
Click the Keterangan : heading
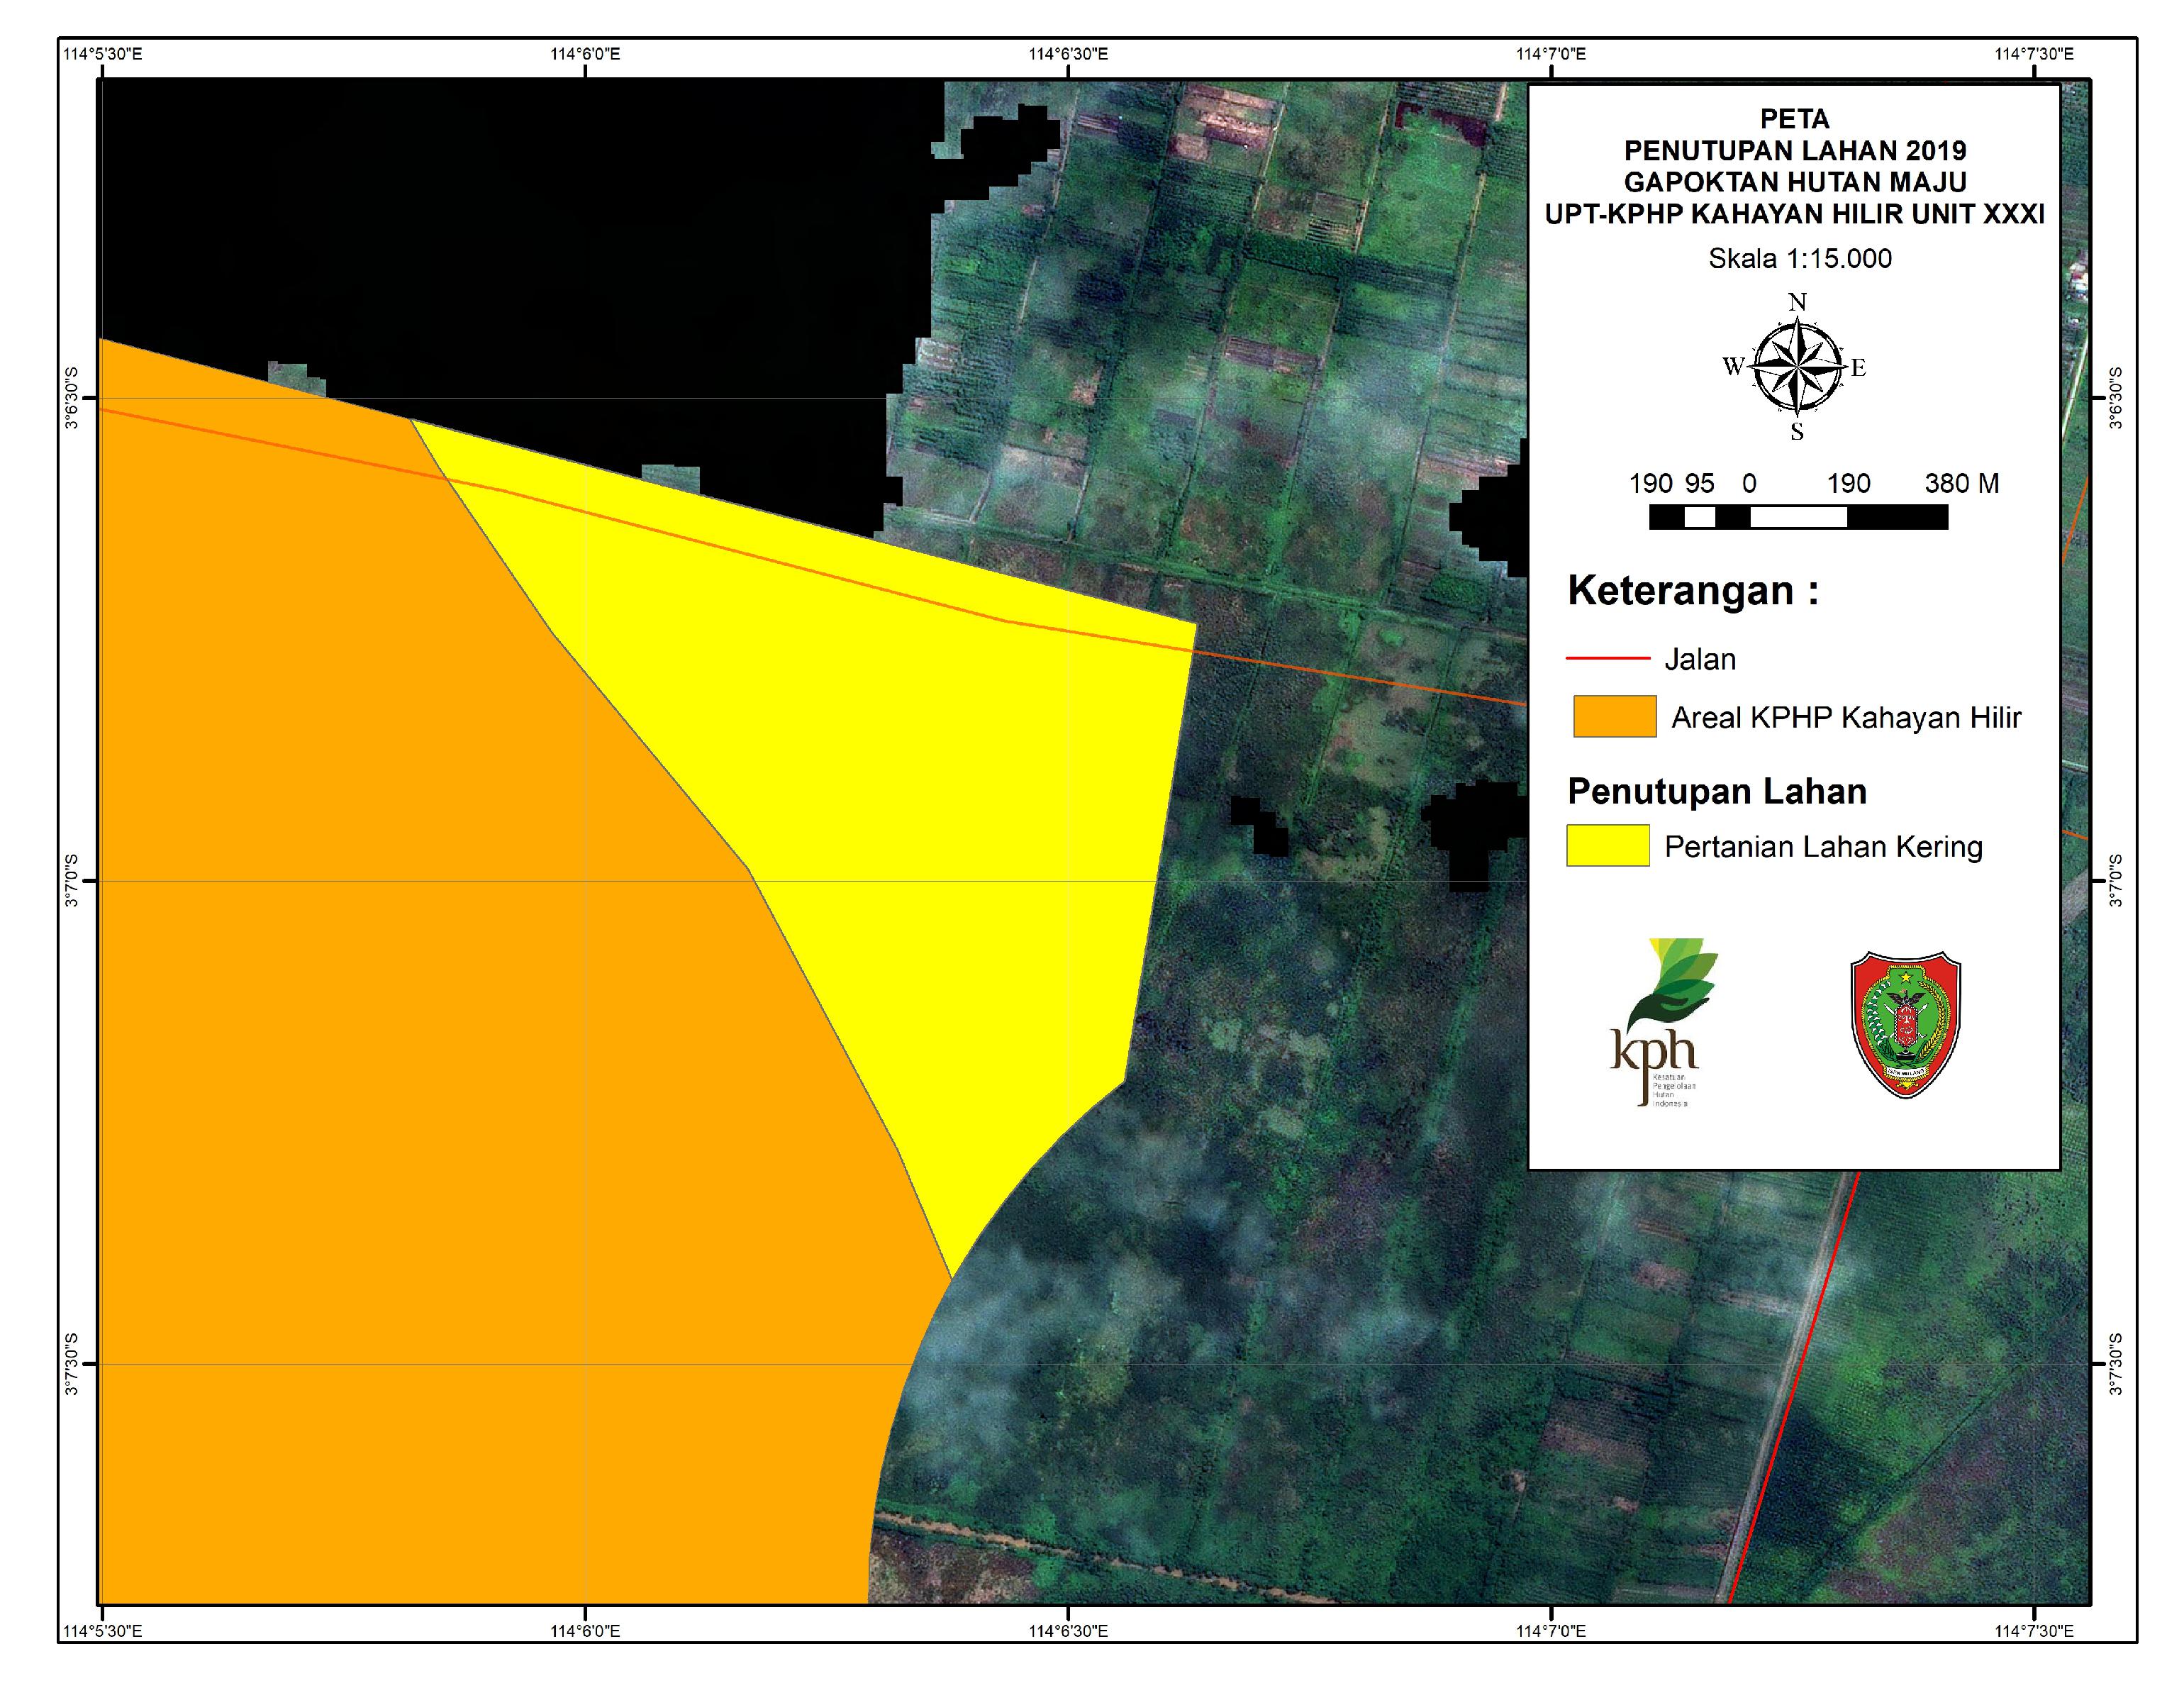1693,591
